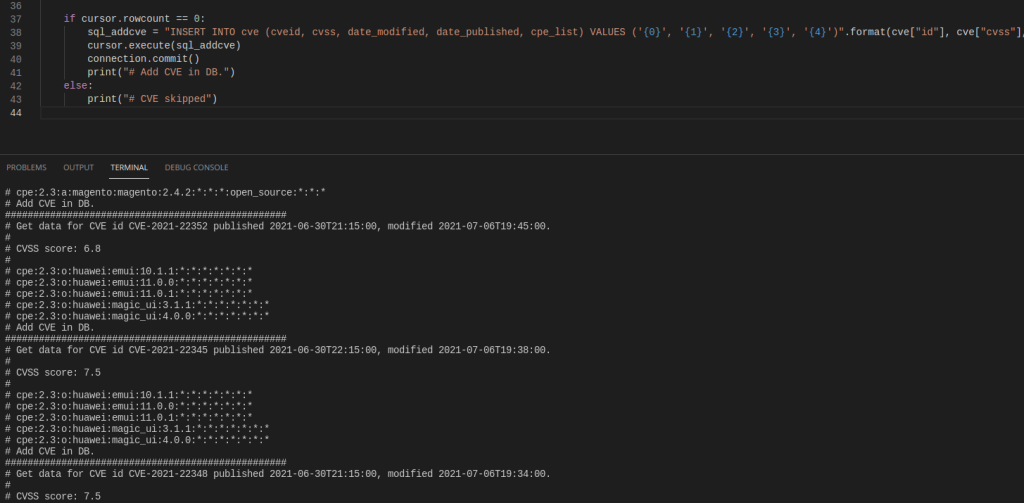
Task: Open the Output panel tab
Action: pos(78,167)
